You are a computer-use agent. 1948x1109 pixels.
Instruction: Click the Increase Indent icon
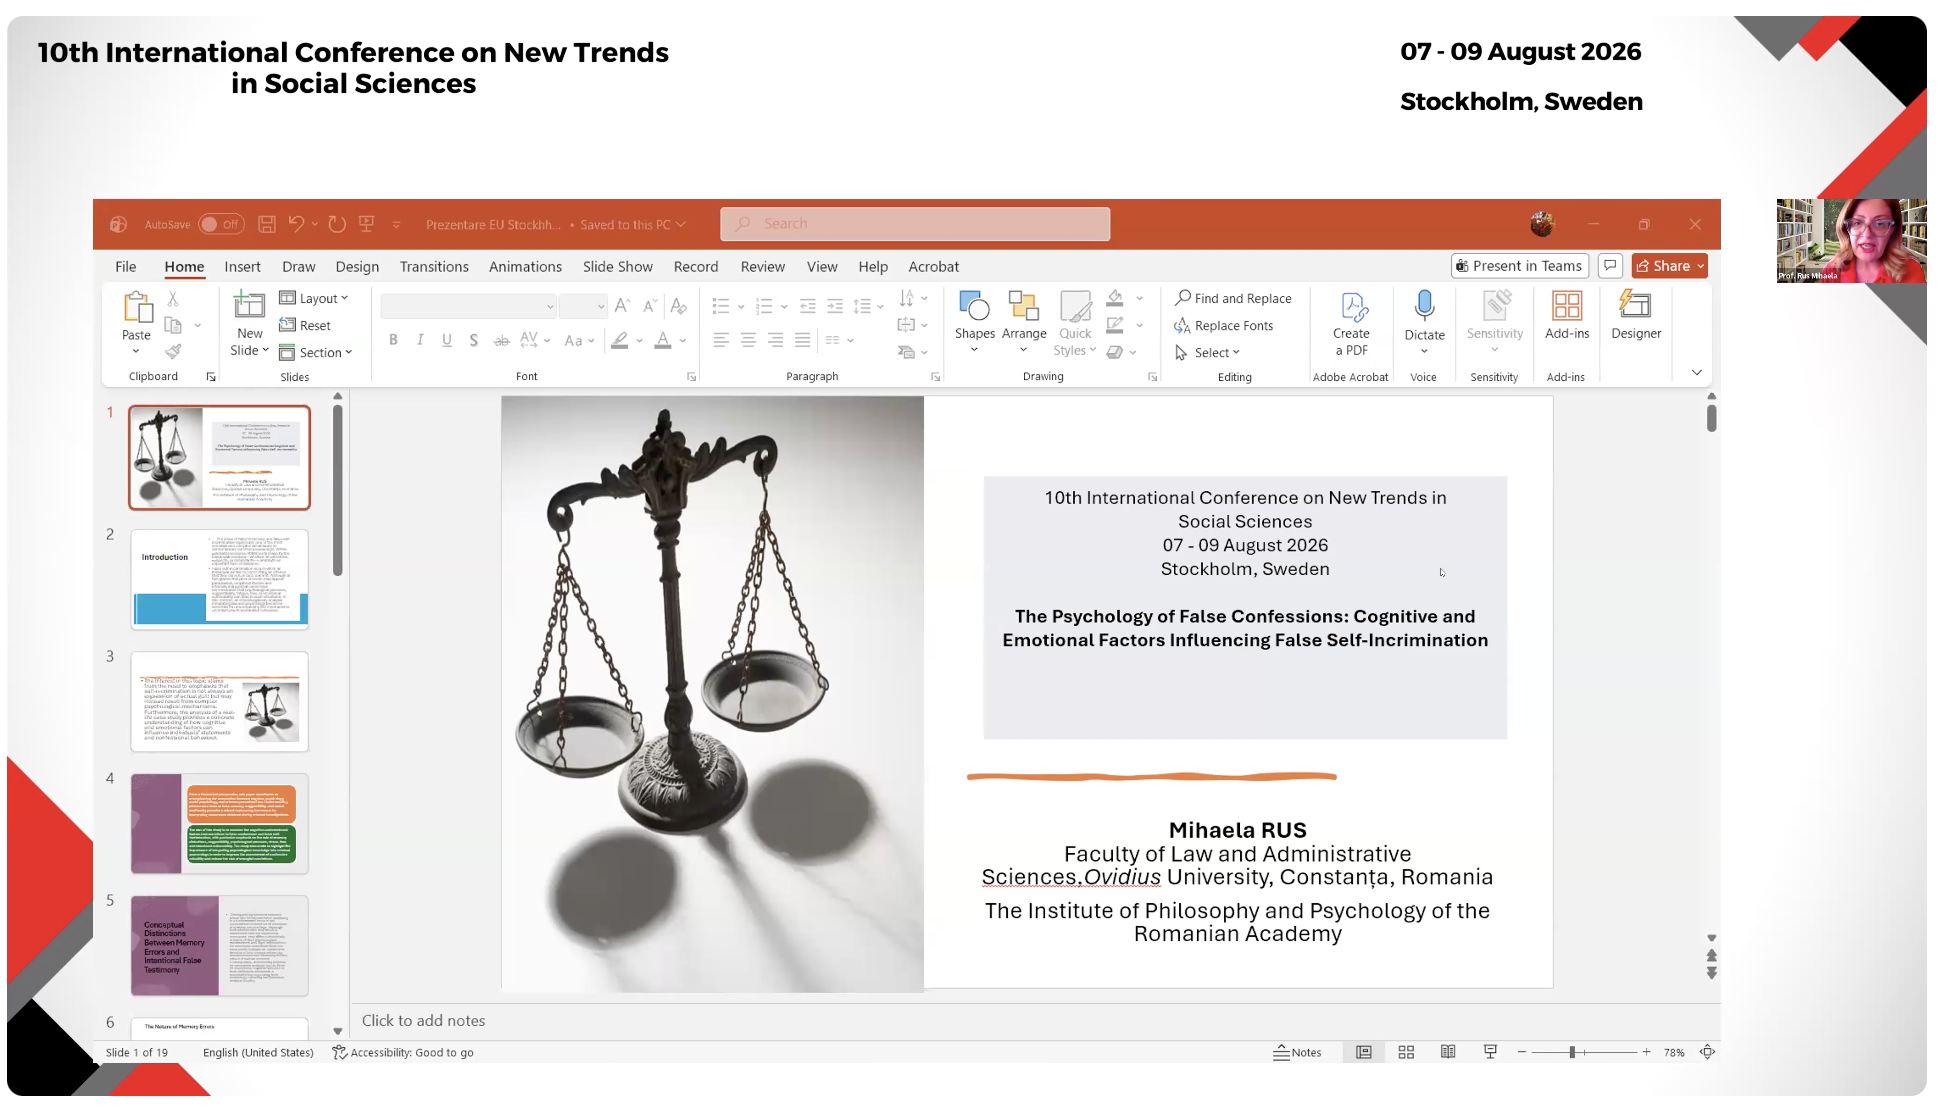[835, 306]
